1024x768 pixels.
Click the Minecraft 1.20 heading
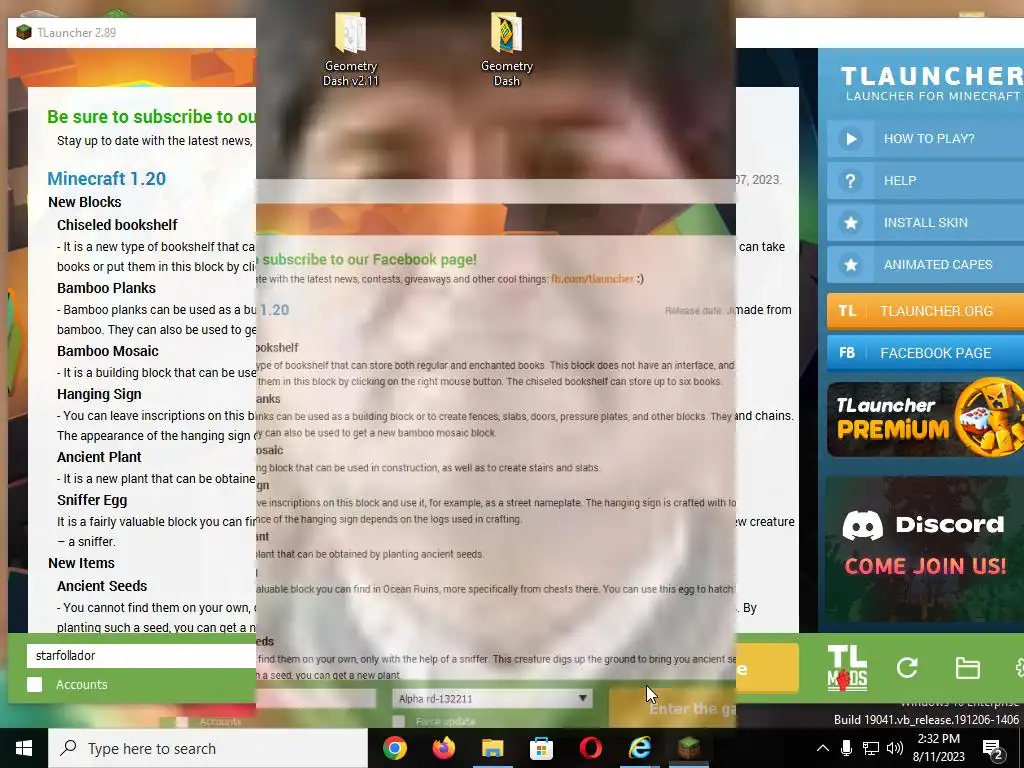106,178
